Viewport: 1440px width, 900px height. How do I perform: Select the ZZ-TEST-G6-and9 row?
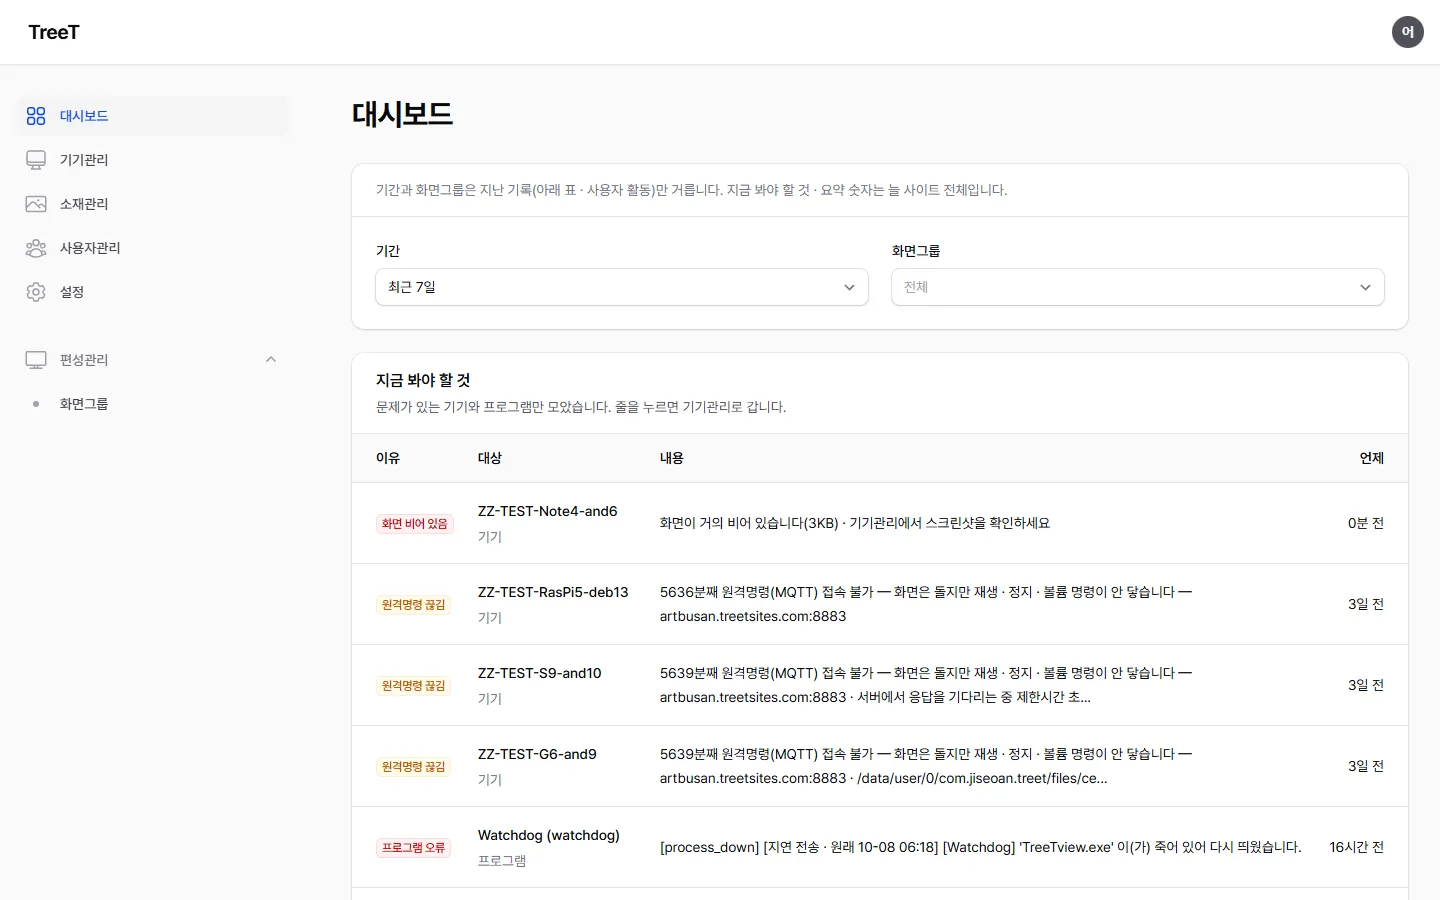pos(880,766)
